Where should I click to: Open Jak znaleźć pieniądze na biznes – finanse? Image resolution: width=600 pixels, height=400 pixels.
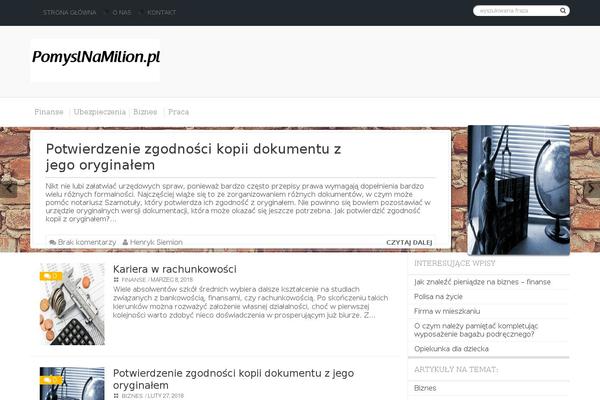(482, 282)
